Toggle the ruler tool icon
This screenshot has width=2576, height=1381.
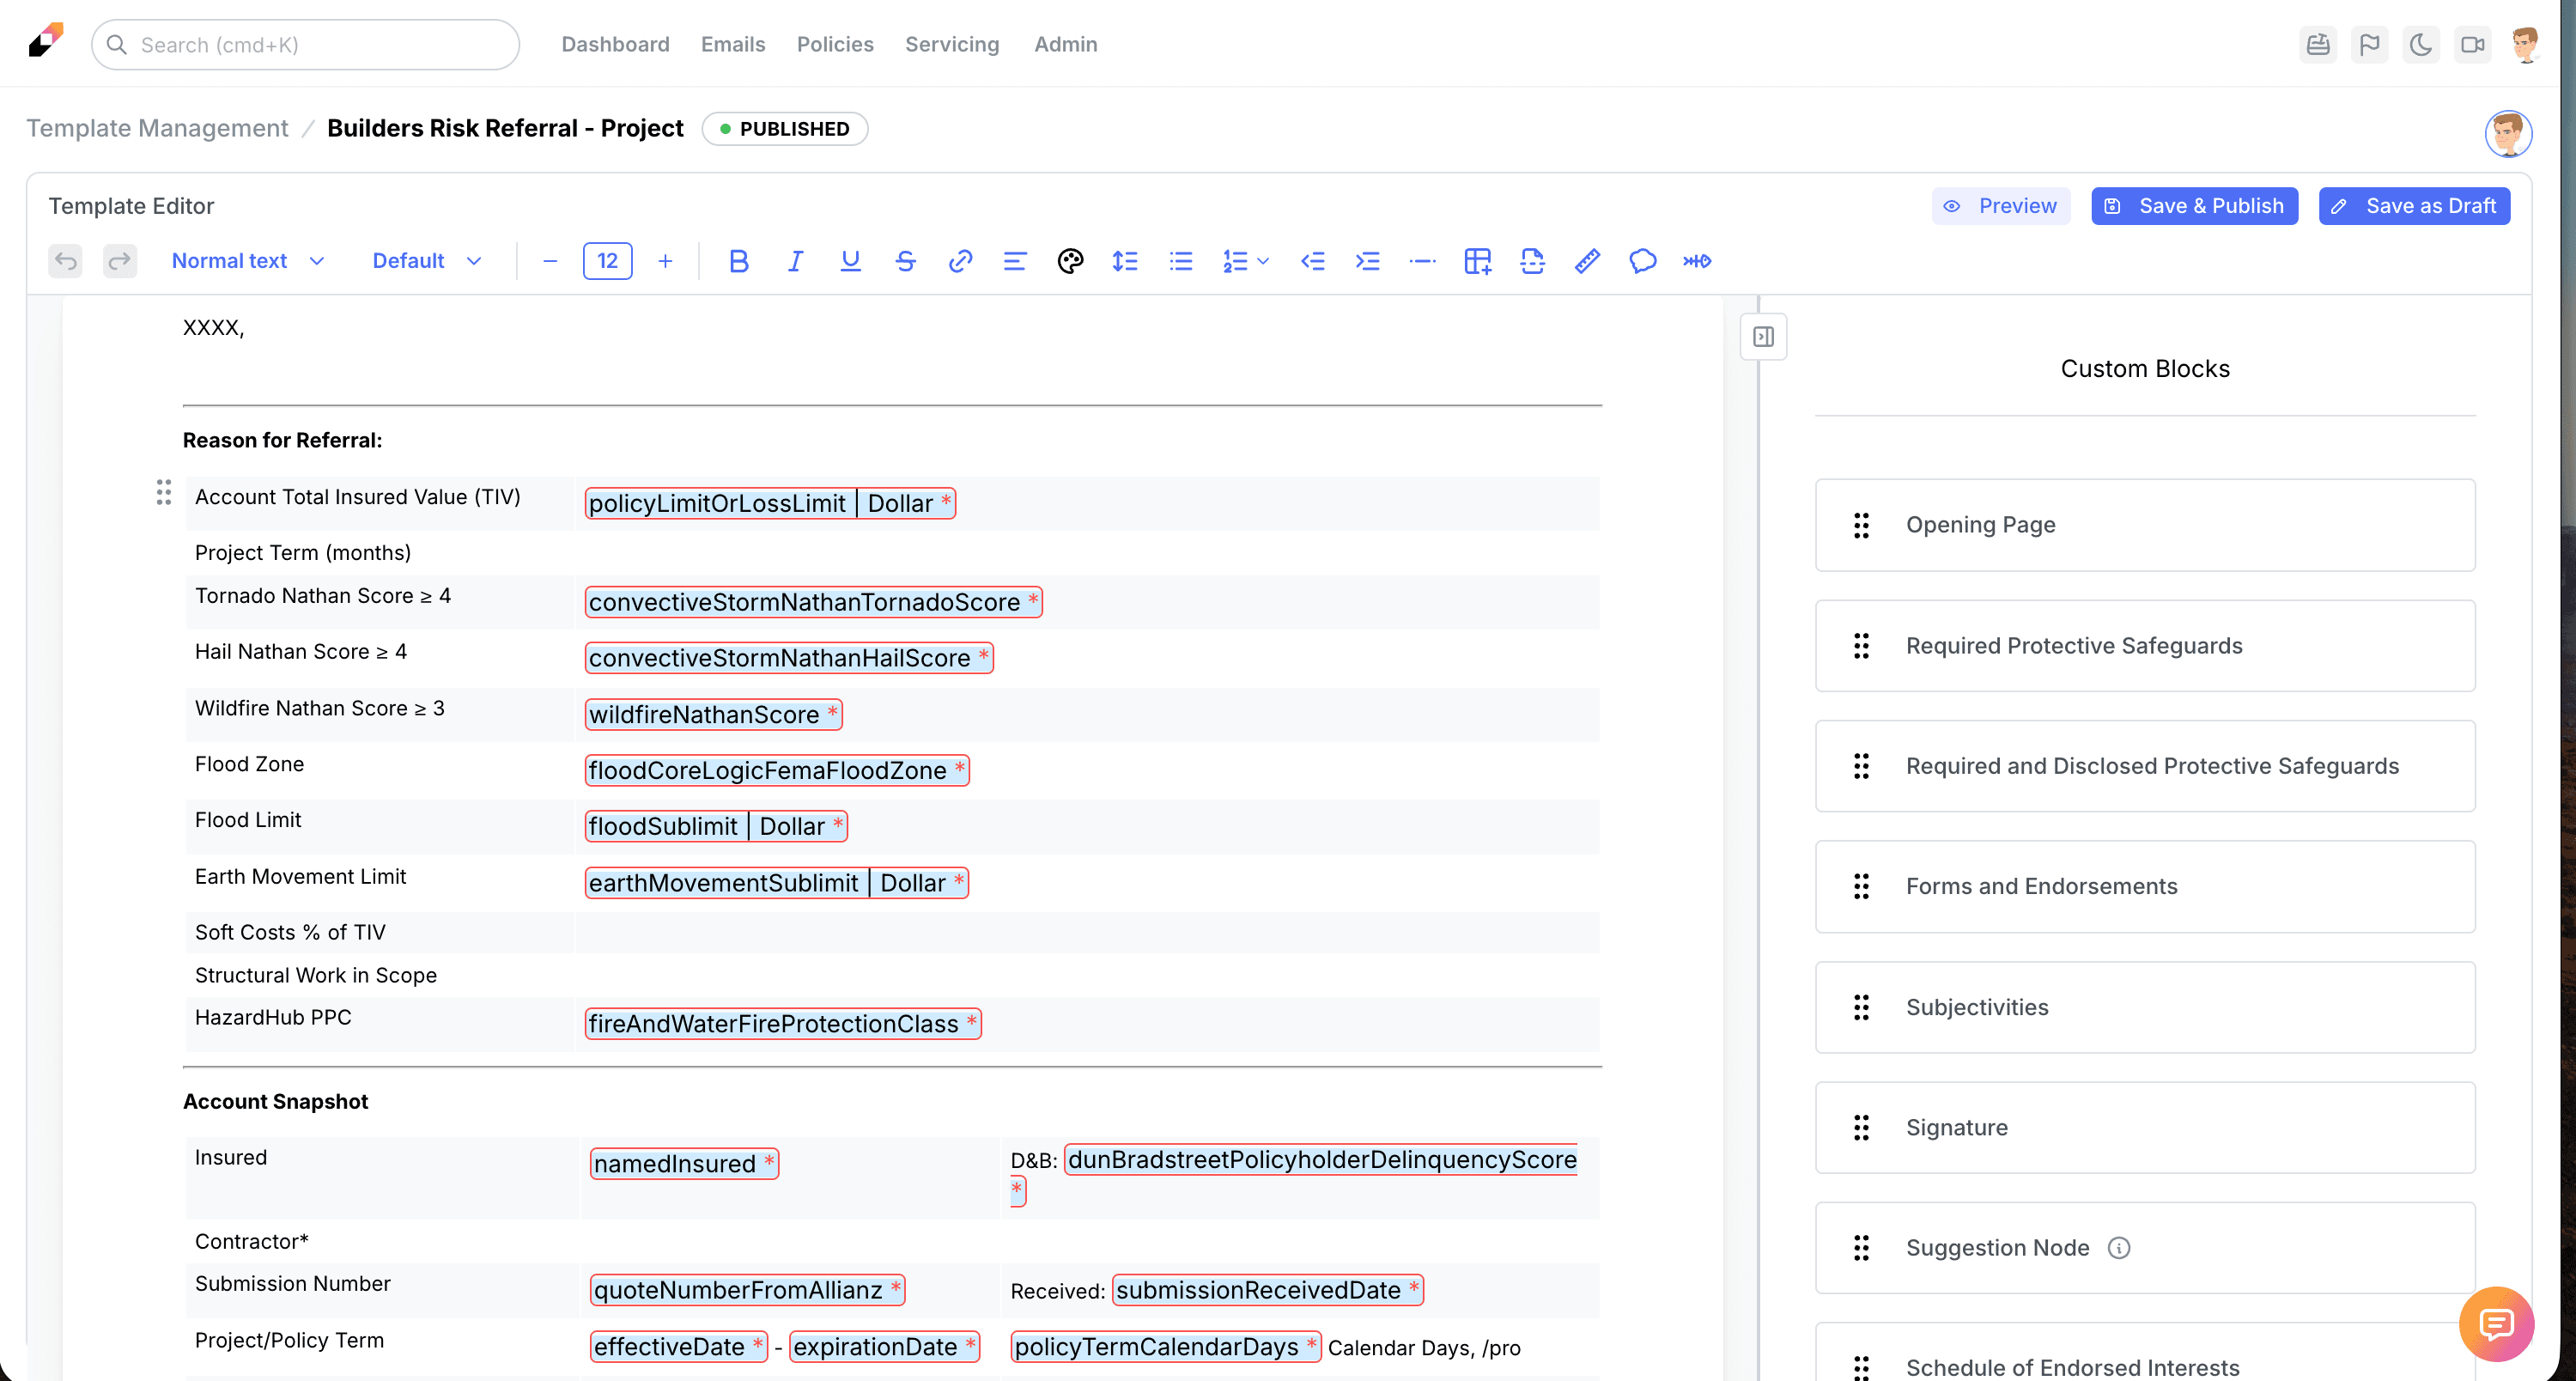coord(1587,261)
